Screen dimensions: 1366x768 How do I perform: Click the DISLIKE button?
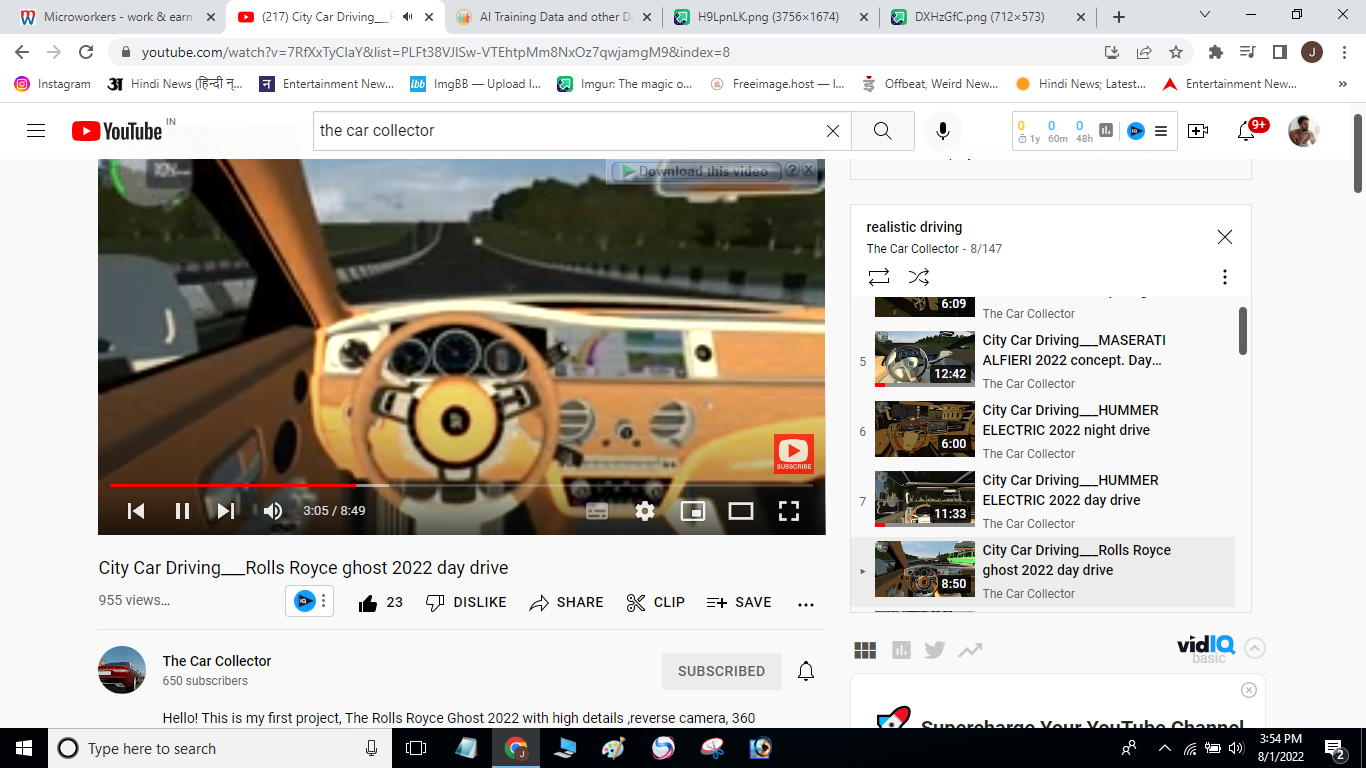(x=466, y=603)
